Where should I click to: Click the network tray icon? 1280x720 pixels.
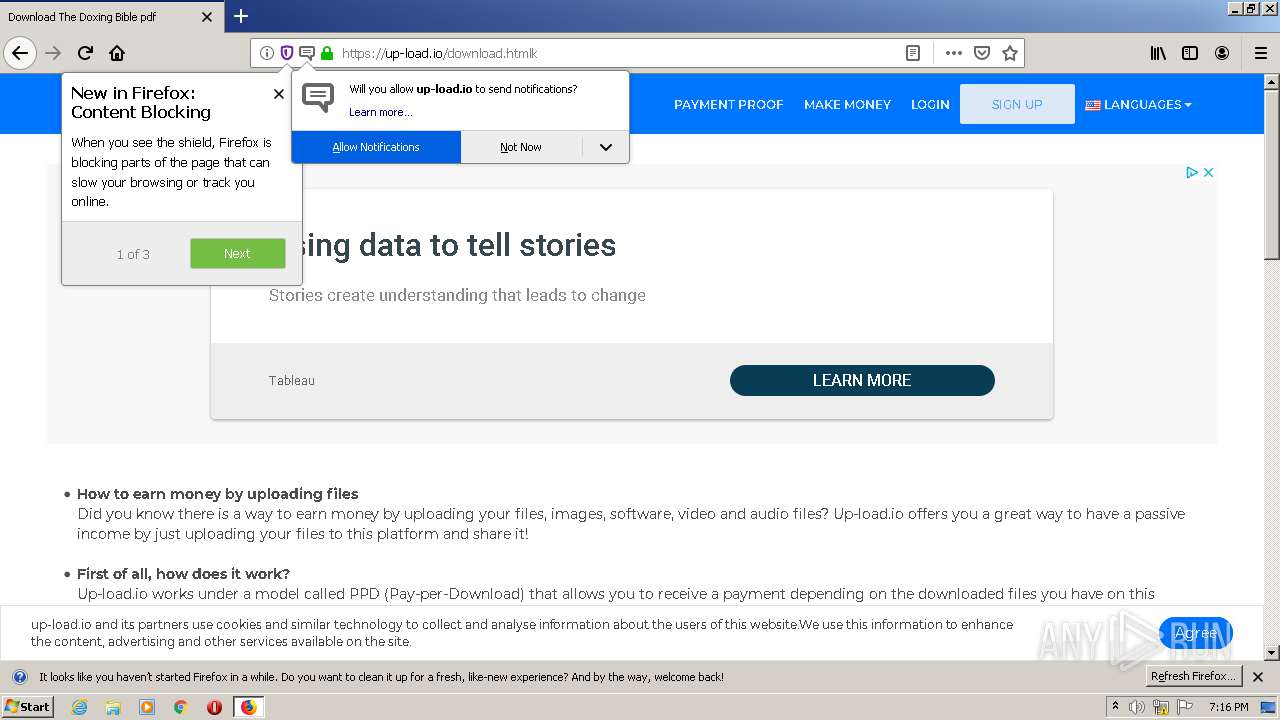1161,707
